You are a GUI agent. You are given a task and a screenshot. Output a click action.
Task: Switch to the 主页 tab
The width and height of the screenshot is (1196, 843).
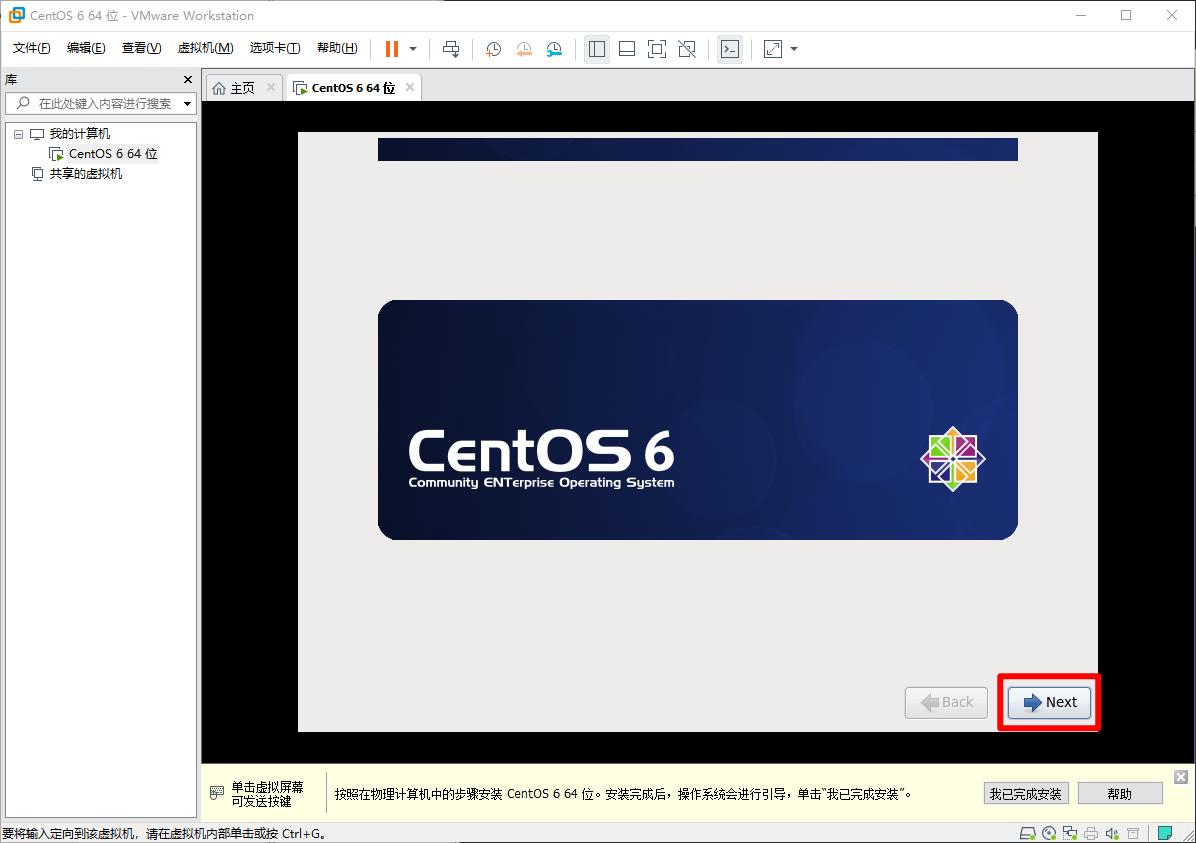tap(240, 87)
